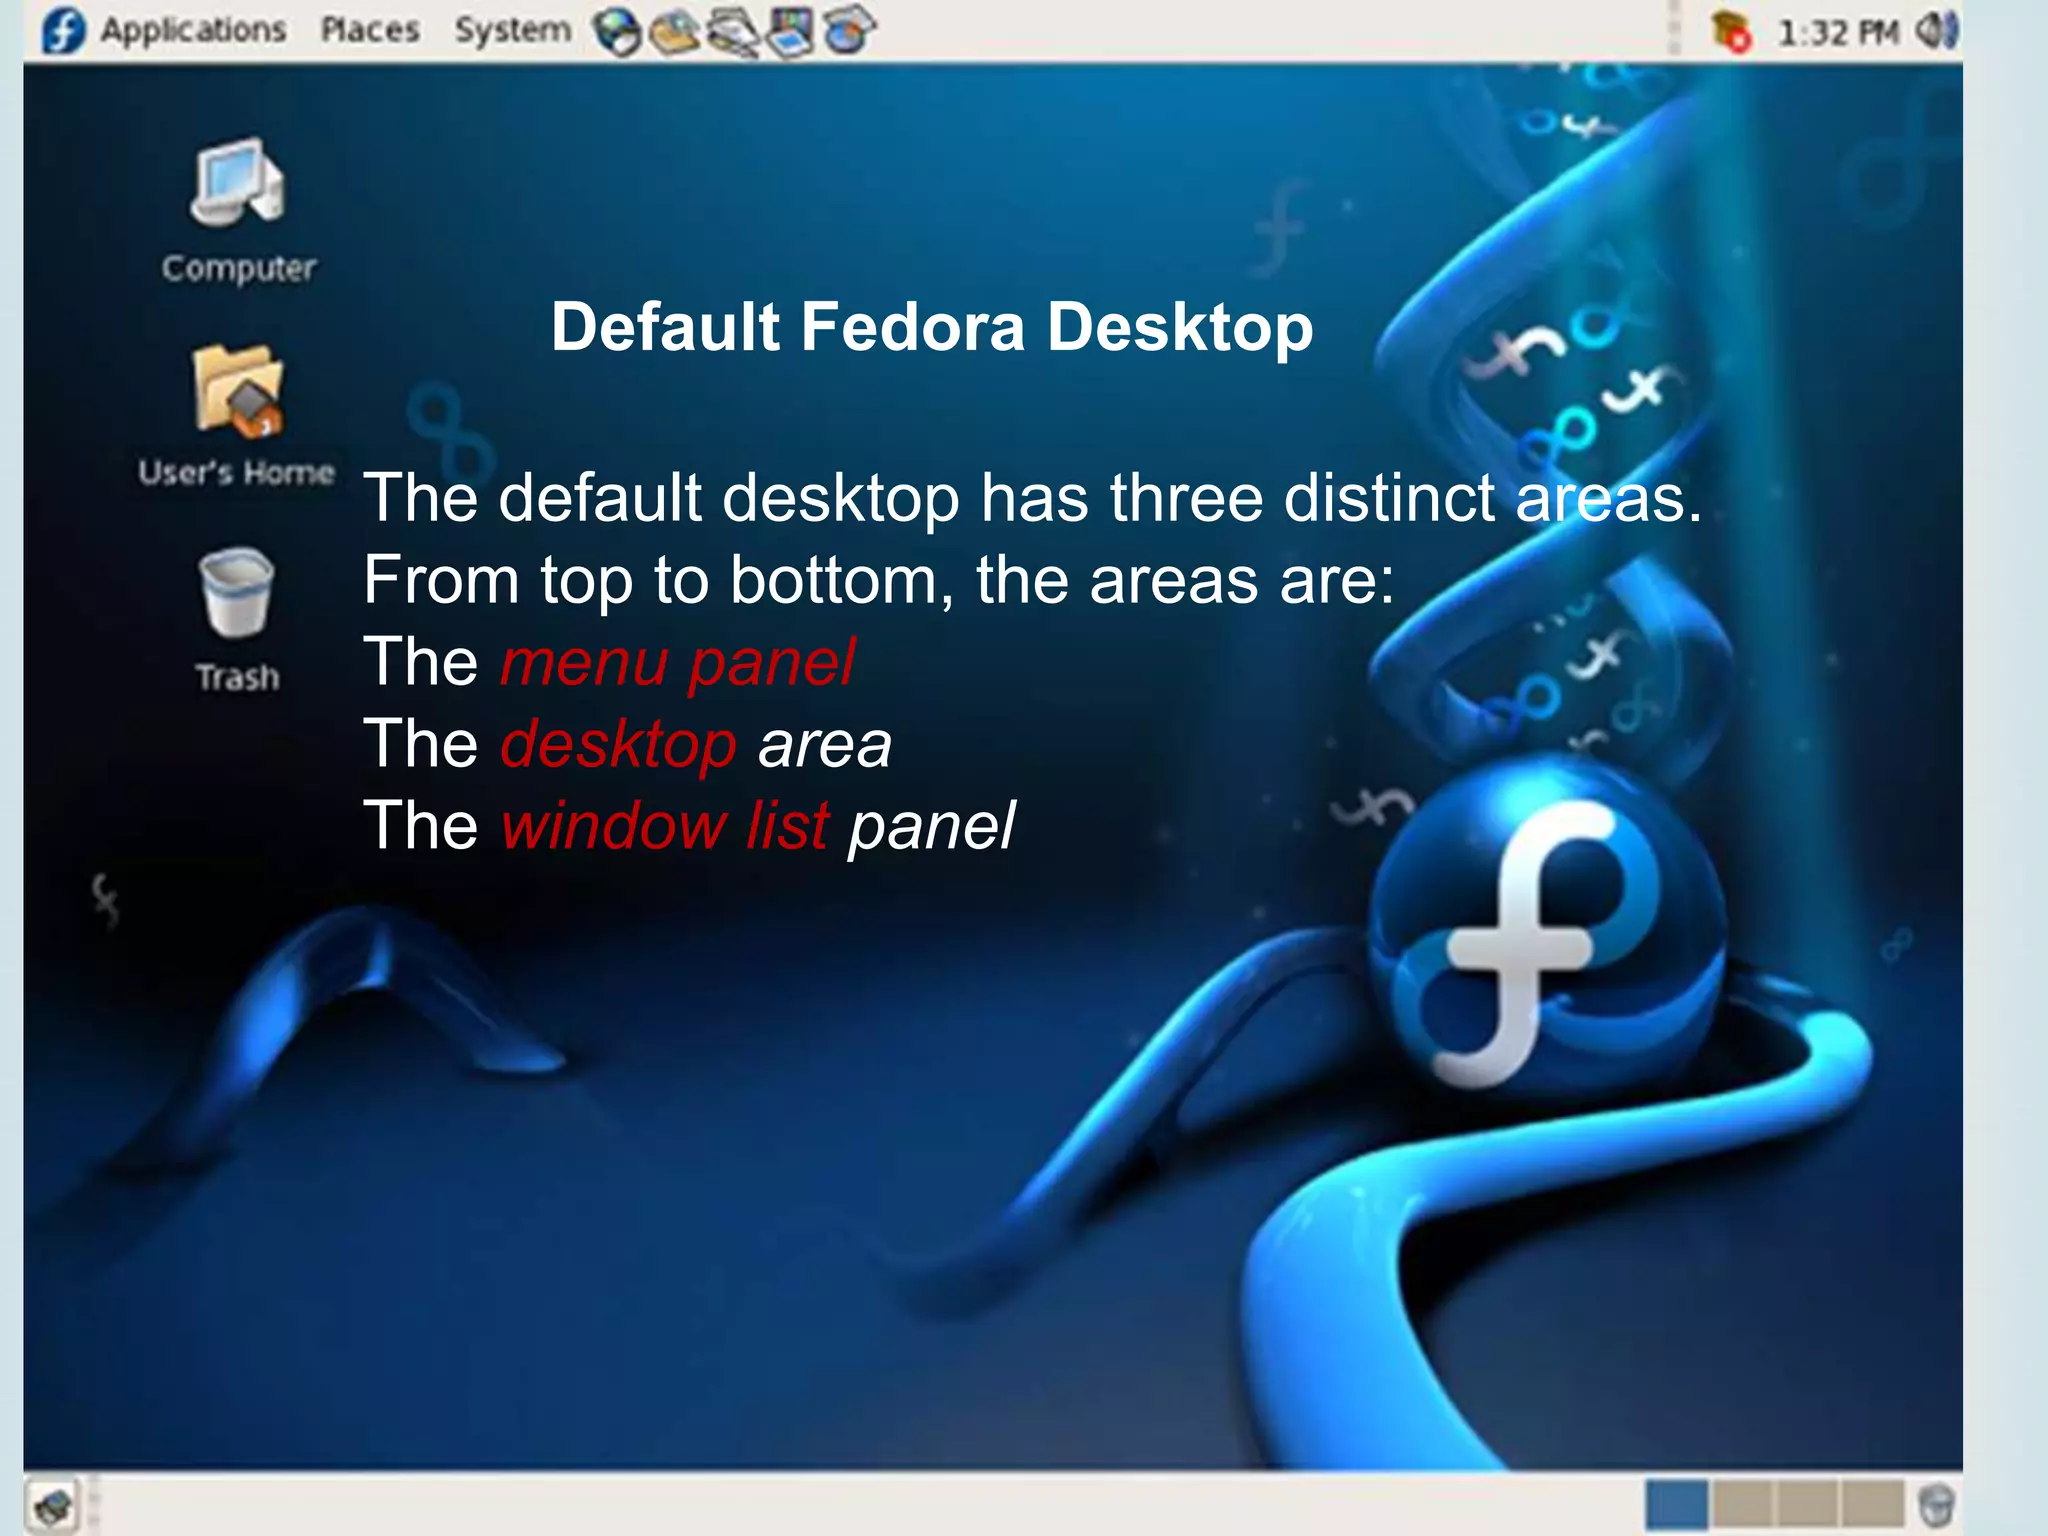Screen dimensions: 2048x1536
Task: Click the red 'desktop' text
Action: point(618,746)
